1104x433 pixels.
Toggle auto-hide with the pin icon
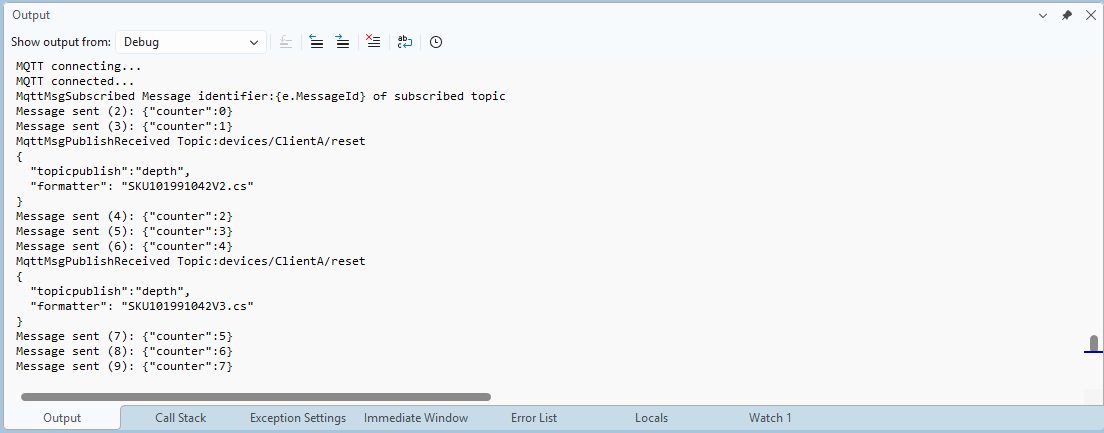1067,15
